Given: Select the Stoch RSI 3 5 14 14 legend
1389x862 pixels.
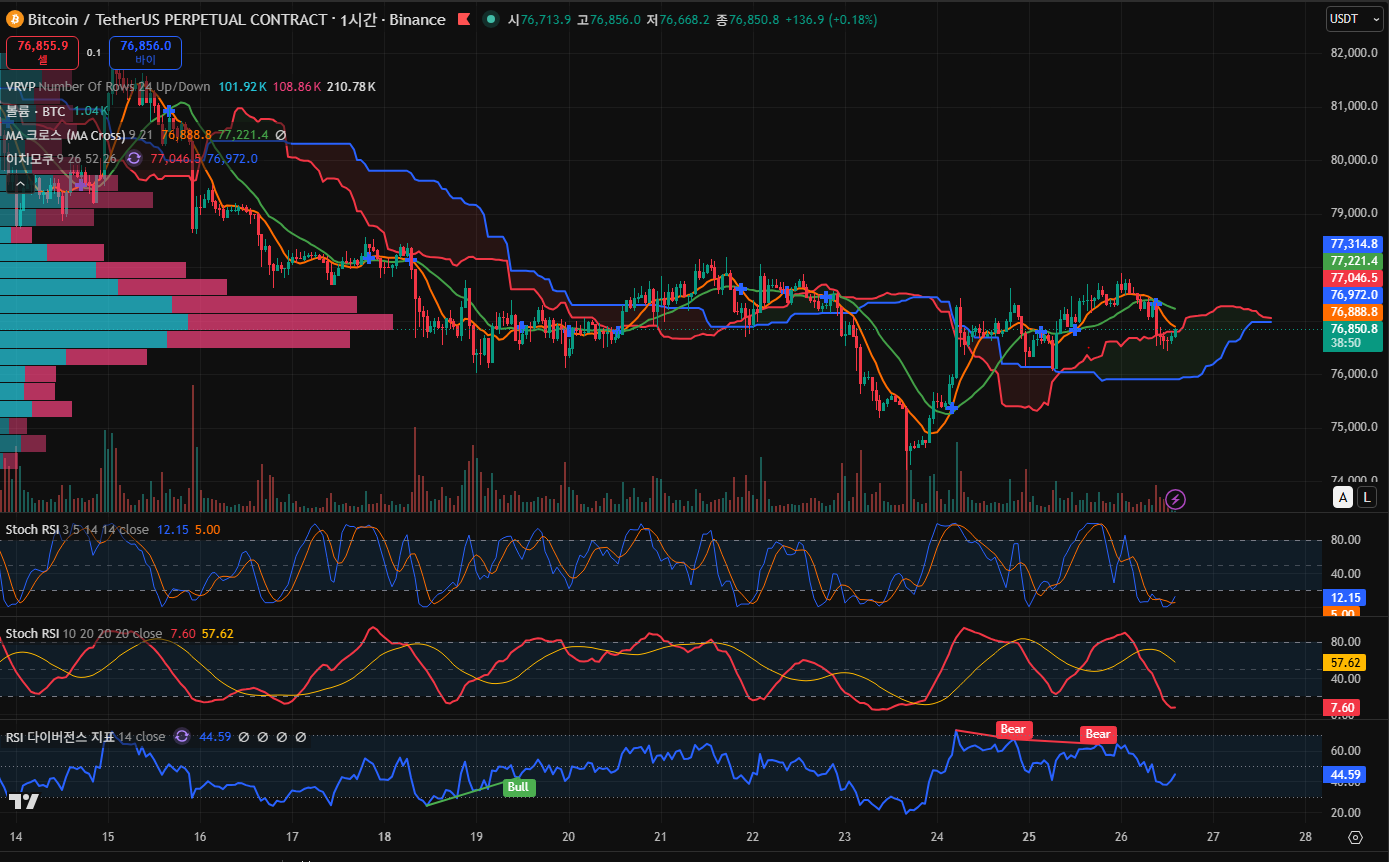Looking at the screenshot, I should pyautogui.click(x=78, y=529).
